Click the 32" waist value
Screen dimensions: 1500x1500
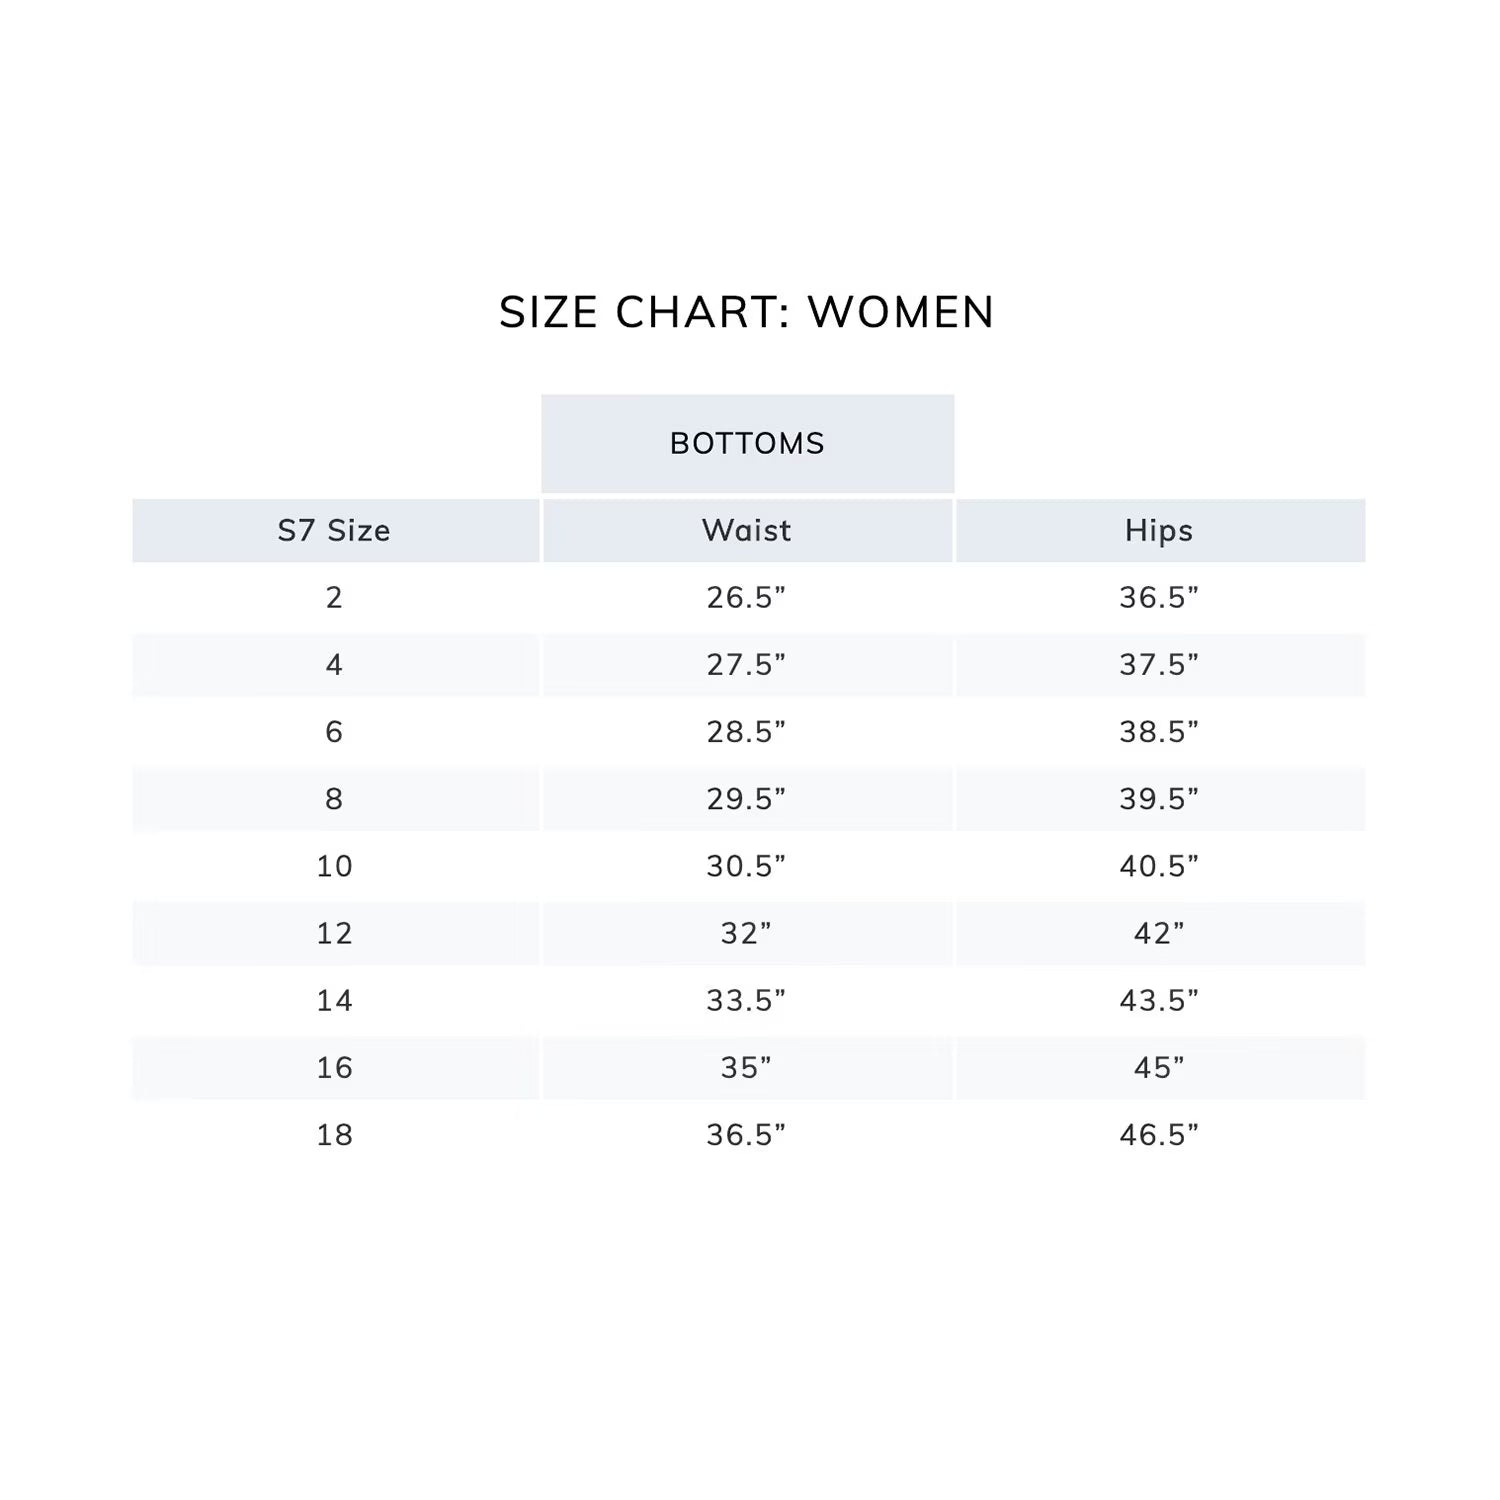[746, 933]
